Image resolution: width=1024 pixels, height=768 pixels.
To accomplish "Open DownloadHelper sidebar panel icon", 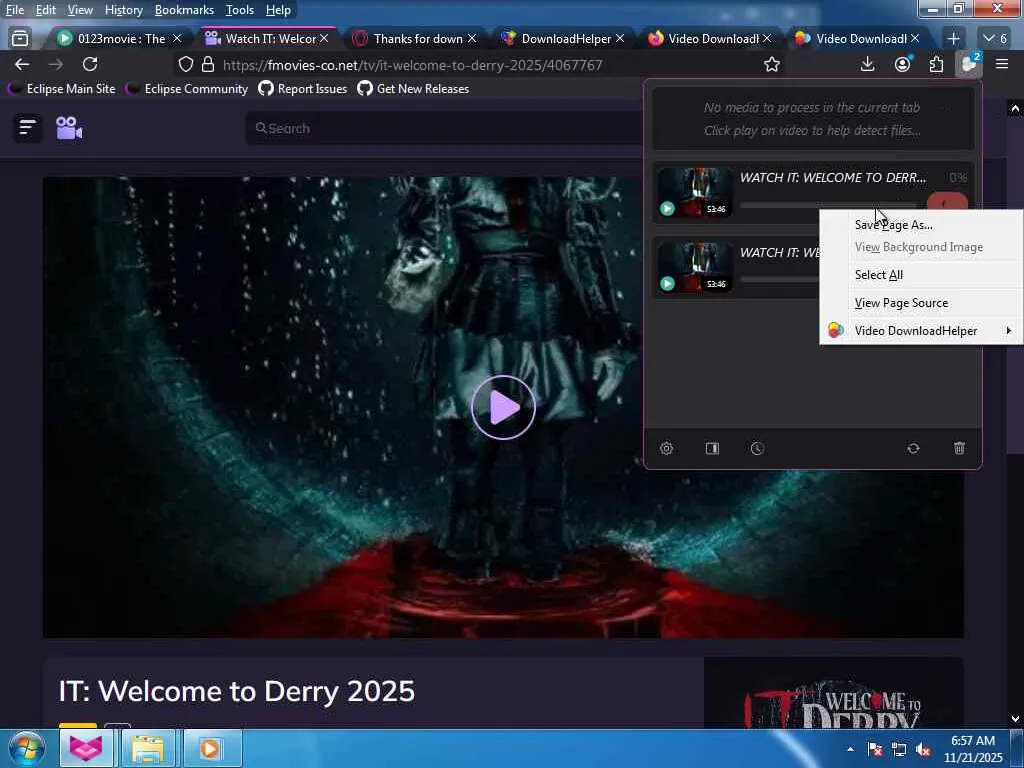I will [712, 449].
